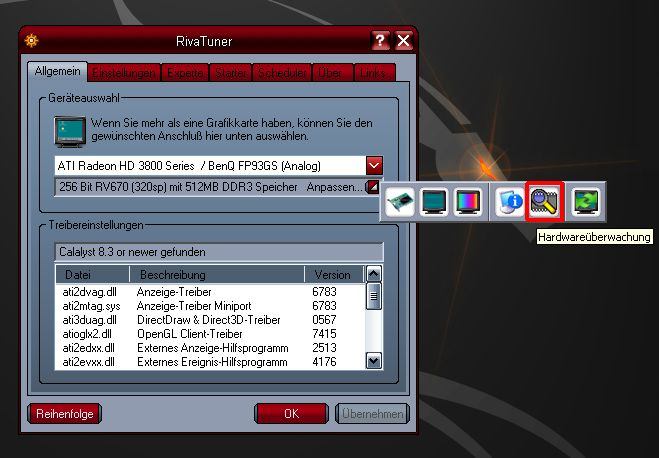Open the blue info report icon
This screenshot has height=458, width=659.
(x=510, y=202)
